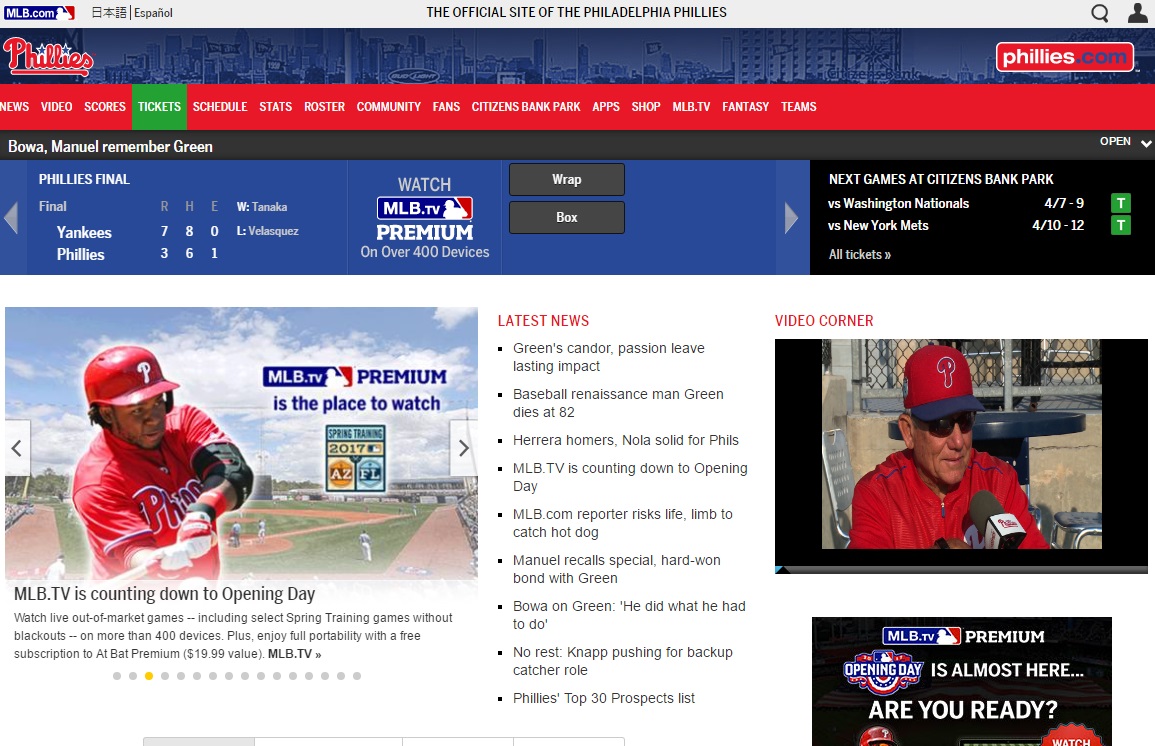Open the COMMUNITY menu

389,107
